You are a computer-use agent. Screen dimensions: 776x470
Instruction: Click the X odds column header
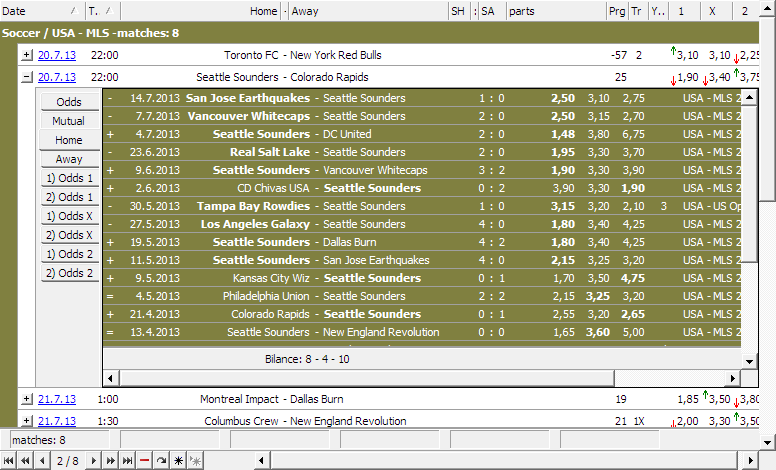716,11
